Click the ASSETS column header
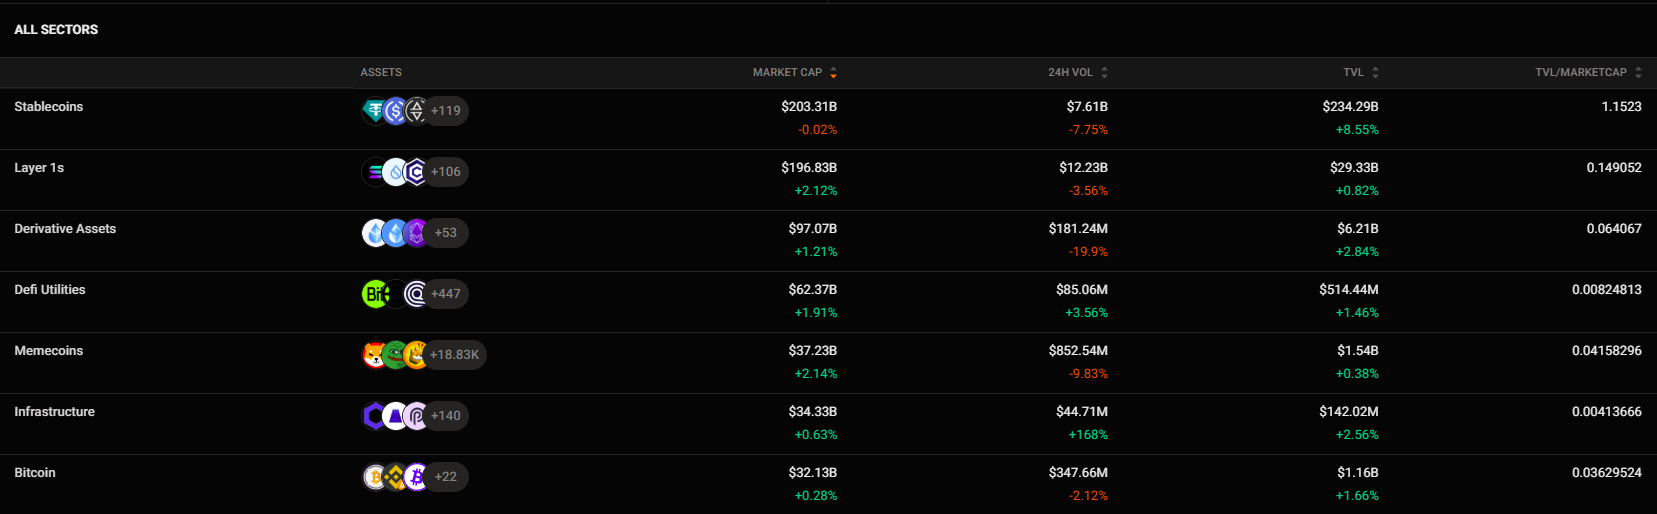Viewport: 1657px width, 514px height. click(x=381, y=73)
